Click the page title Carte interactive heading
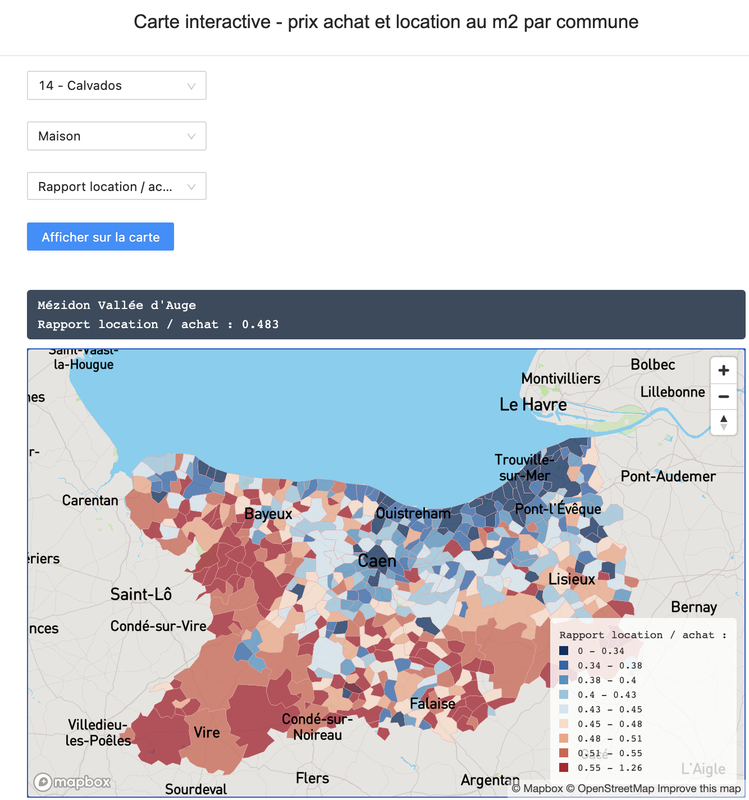Viewport: 749px width, 800px height. [x=386, y=22]
